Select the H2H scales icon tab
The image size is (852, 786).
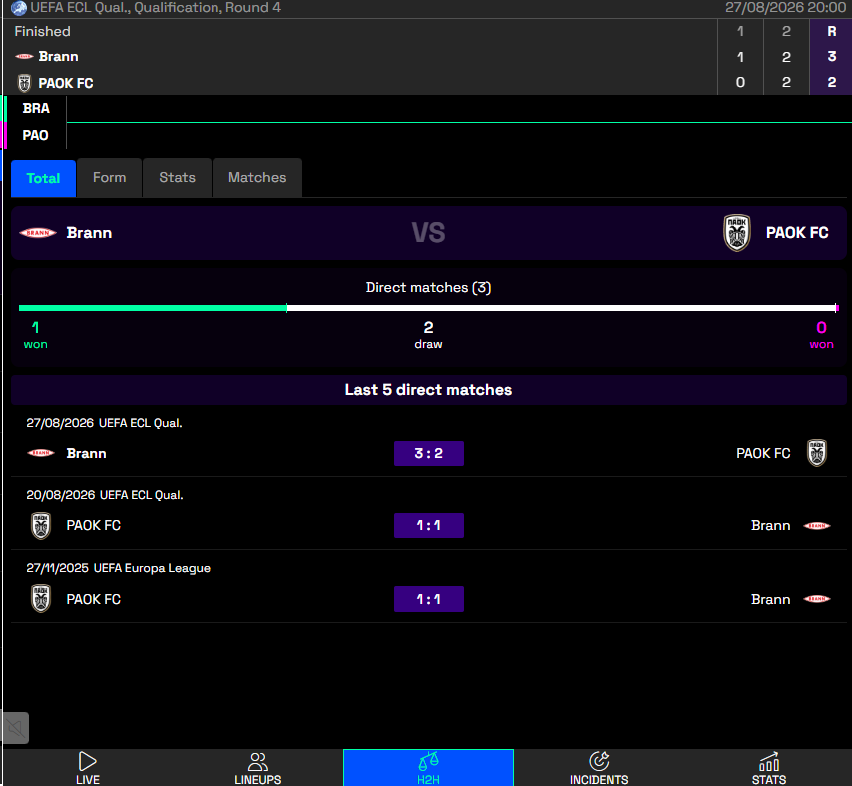click(x=428, y=768)
